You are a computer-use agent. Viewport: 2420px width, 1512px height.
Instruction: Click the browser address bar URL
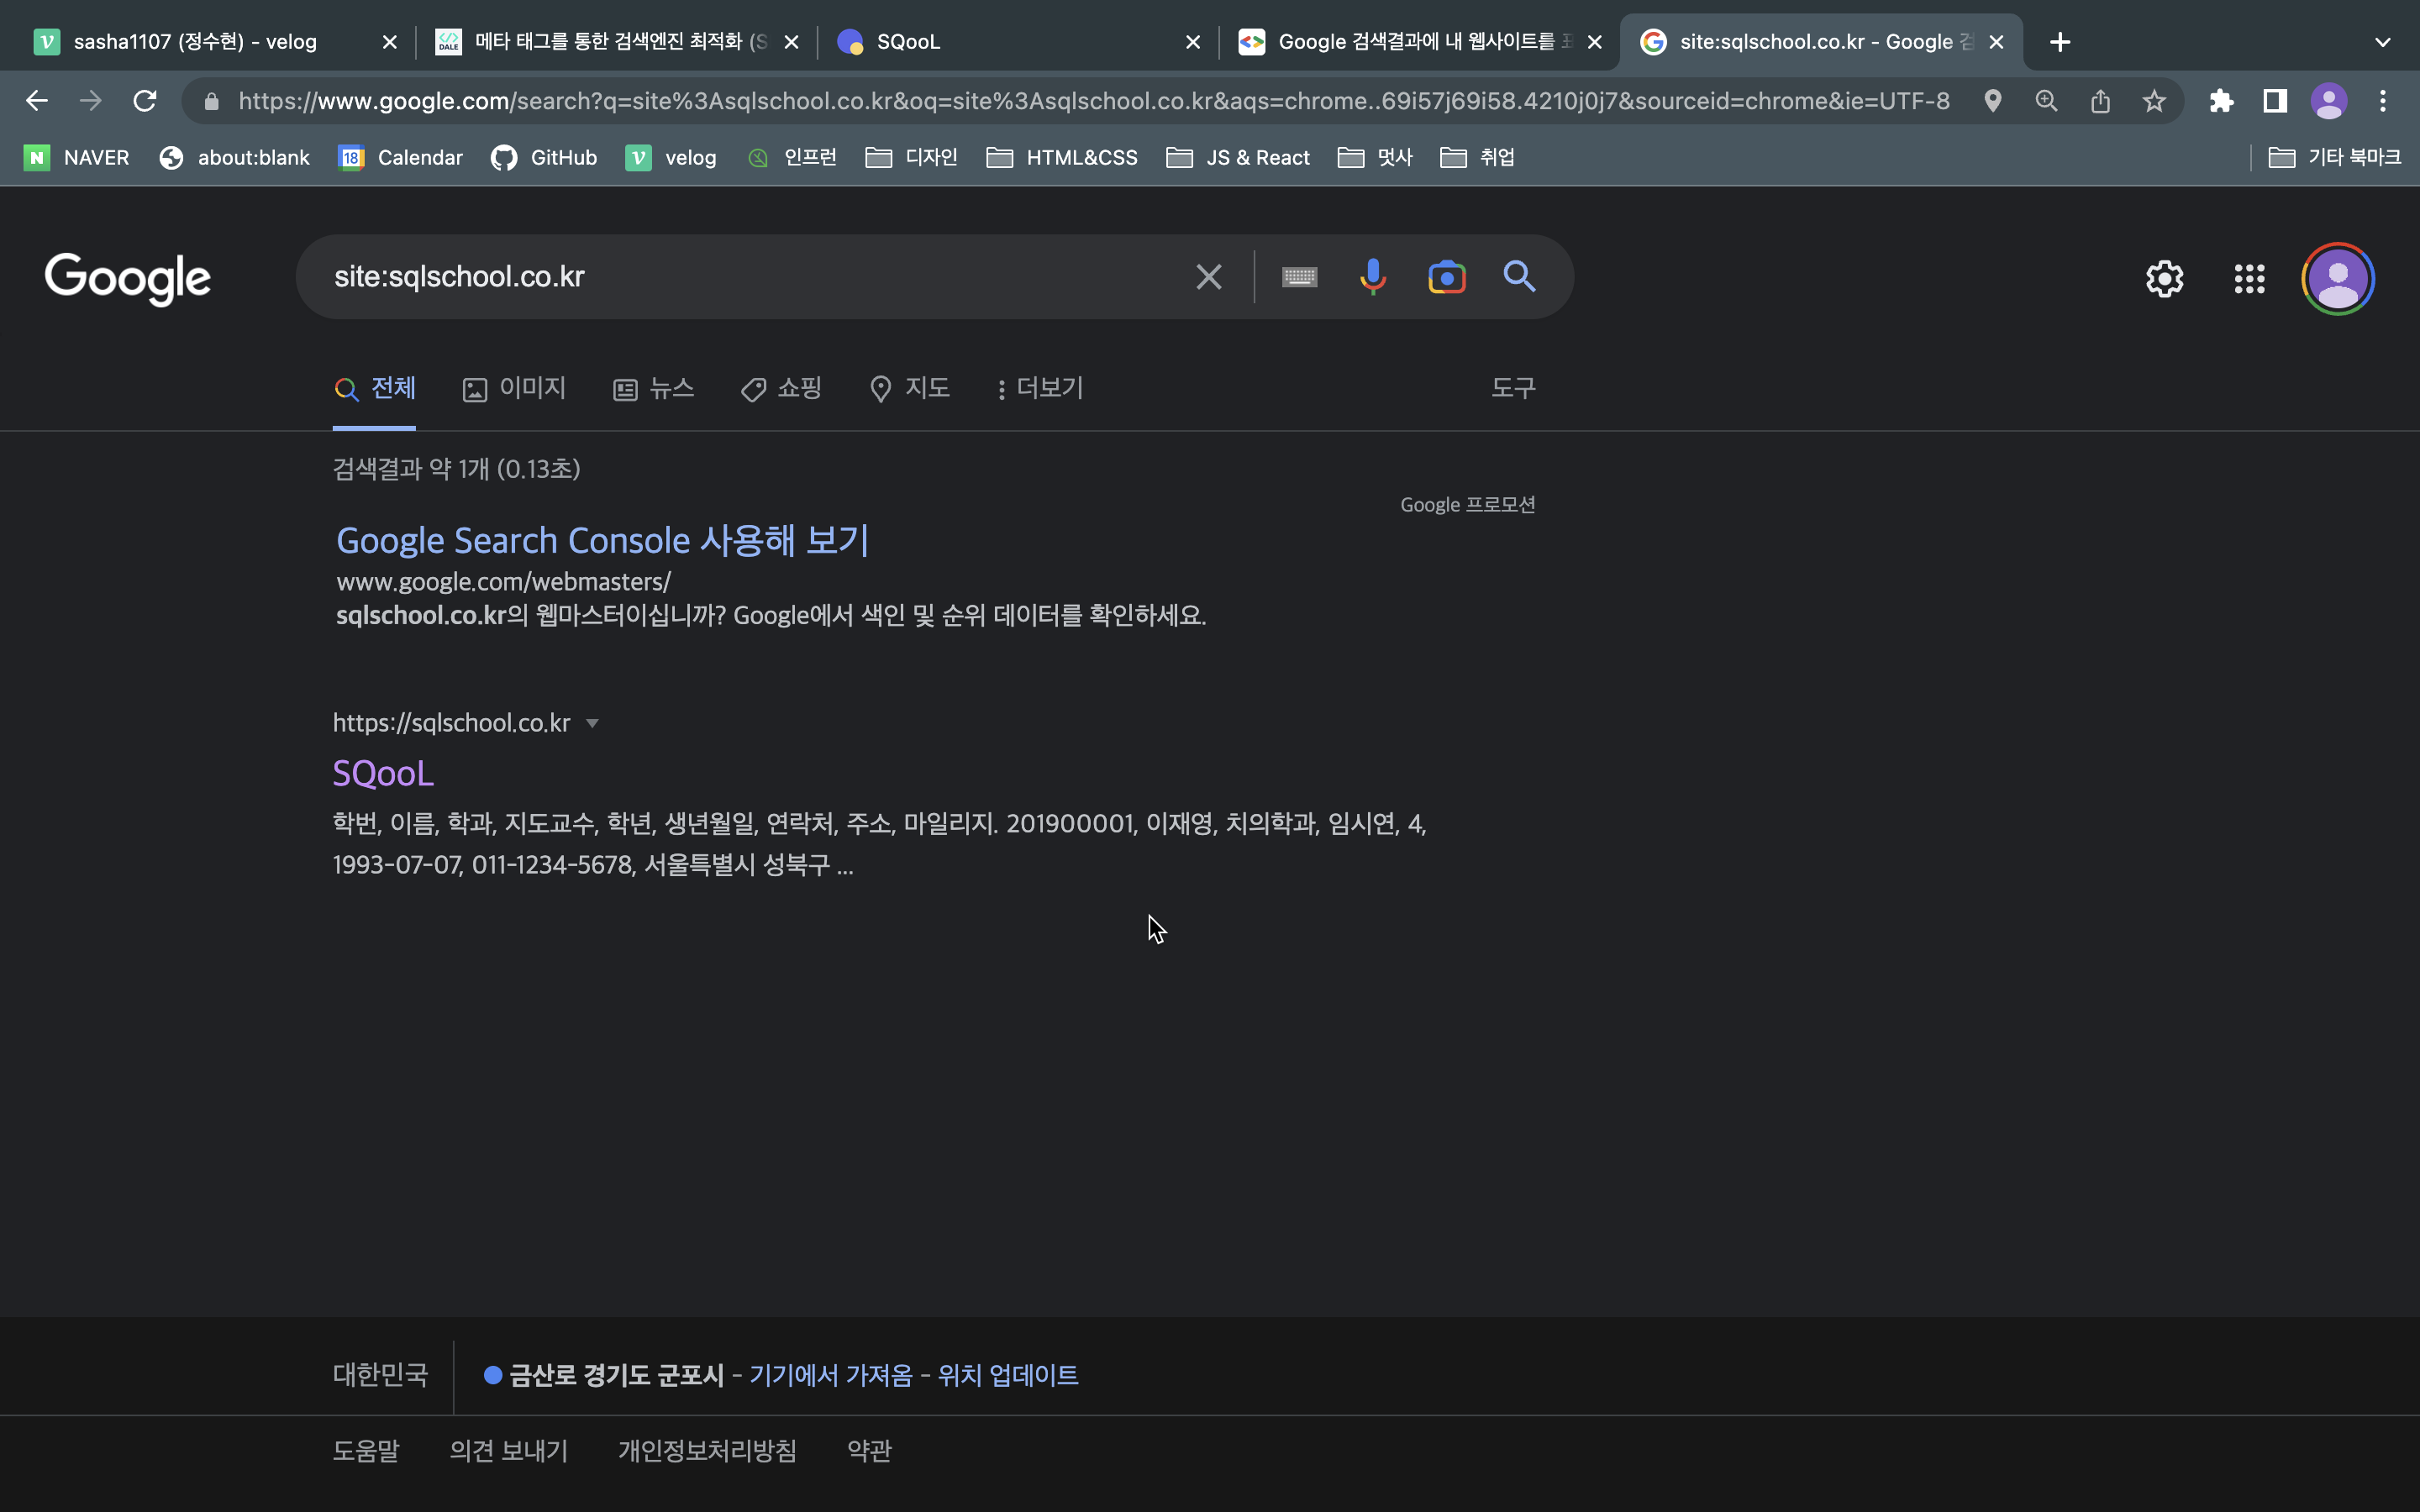pos(1094,101)
